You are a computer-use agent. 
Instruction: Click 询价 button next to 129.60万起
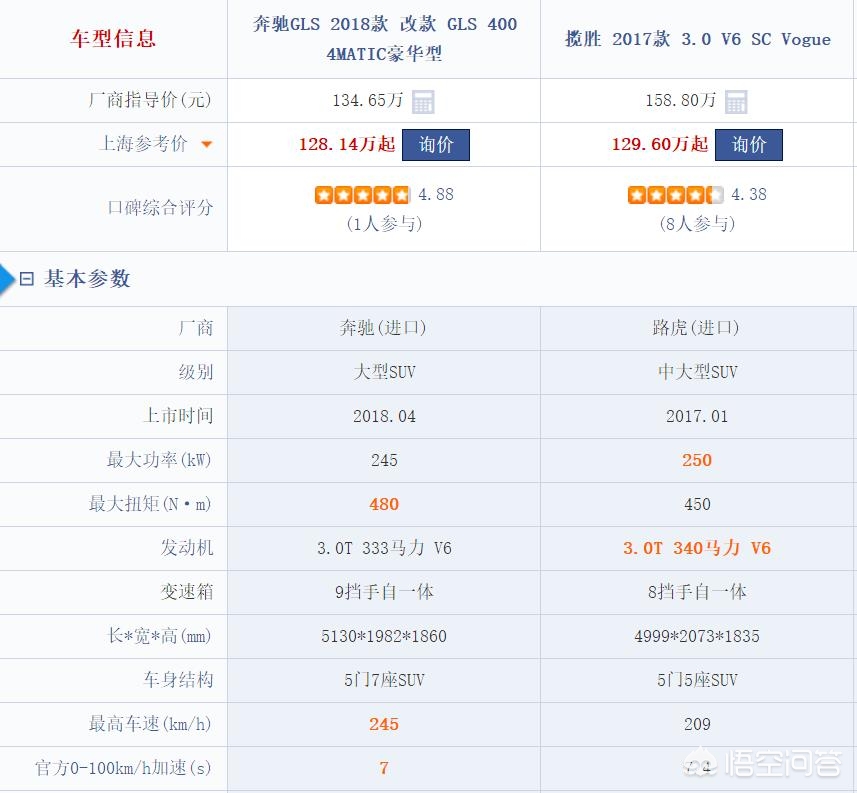[748, 145]
